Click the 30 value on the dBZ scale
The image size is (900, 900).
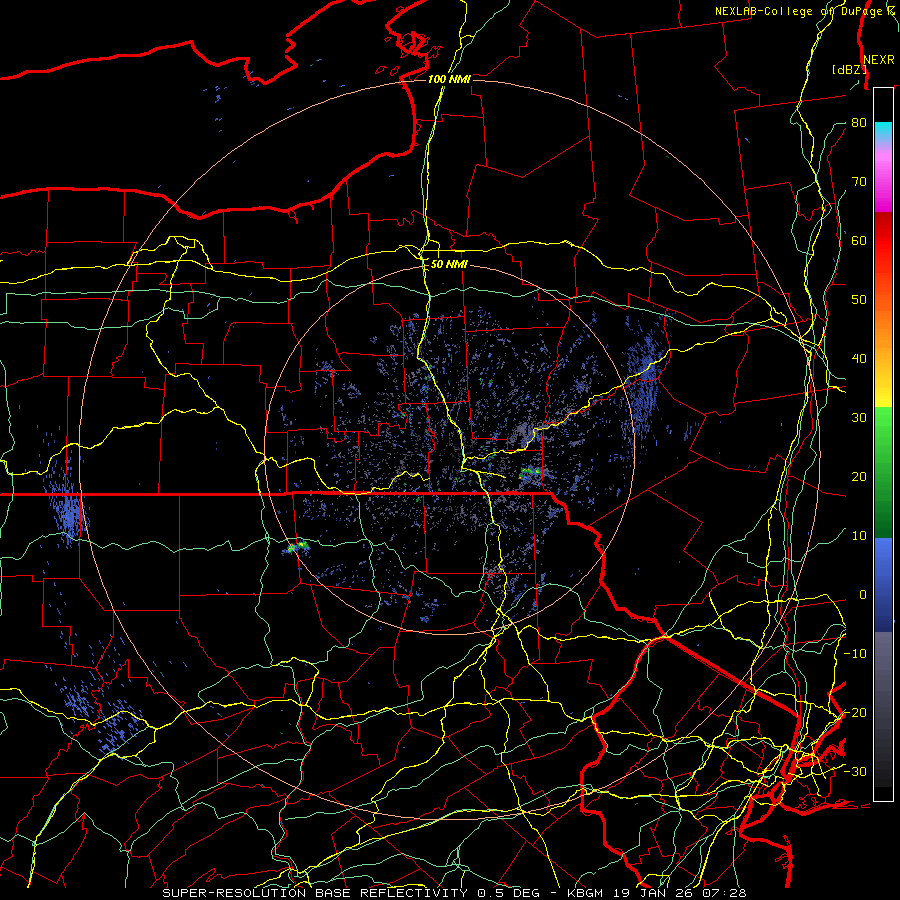(x=859, y=418)
